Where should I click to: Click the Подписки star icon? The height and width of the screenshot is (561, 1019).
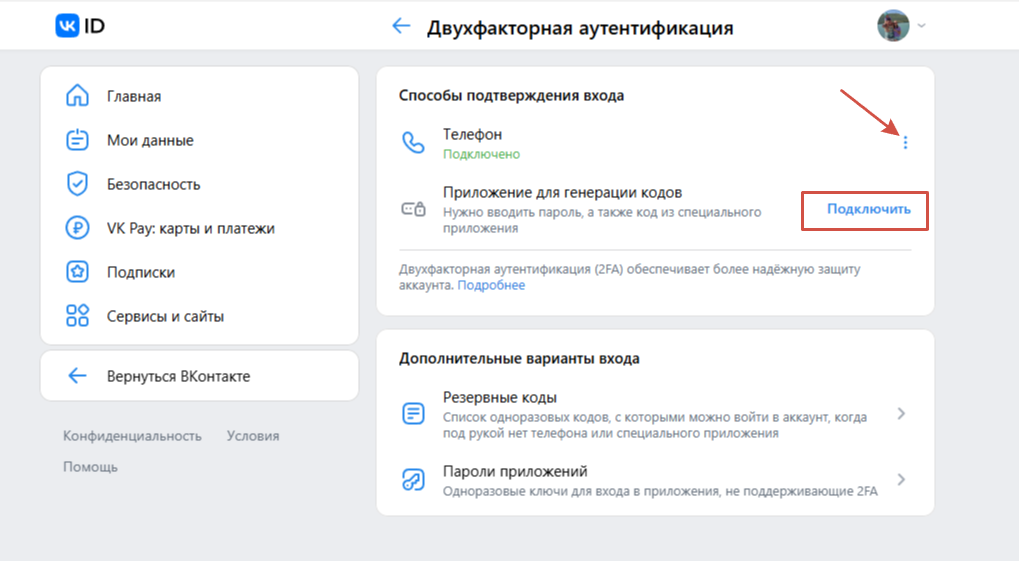click(x=77, y=272)
